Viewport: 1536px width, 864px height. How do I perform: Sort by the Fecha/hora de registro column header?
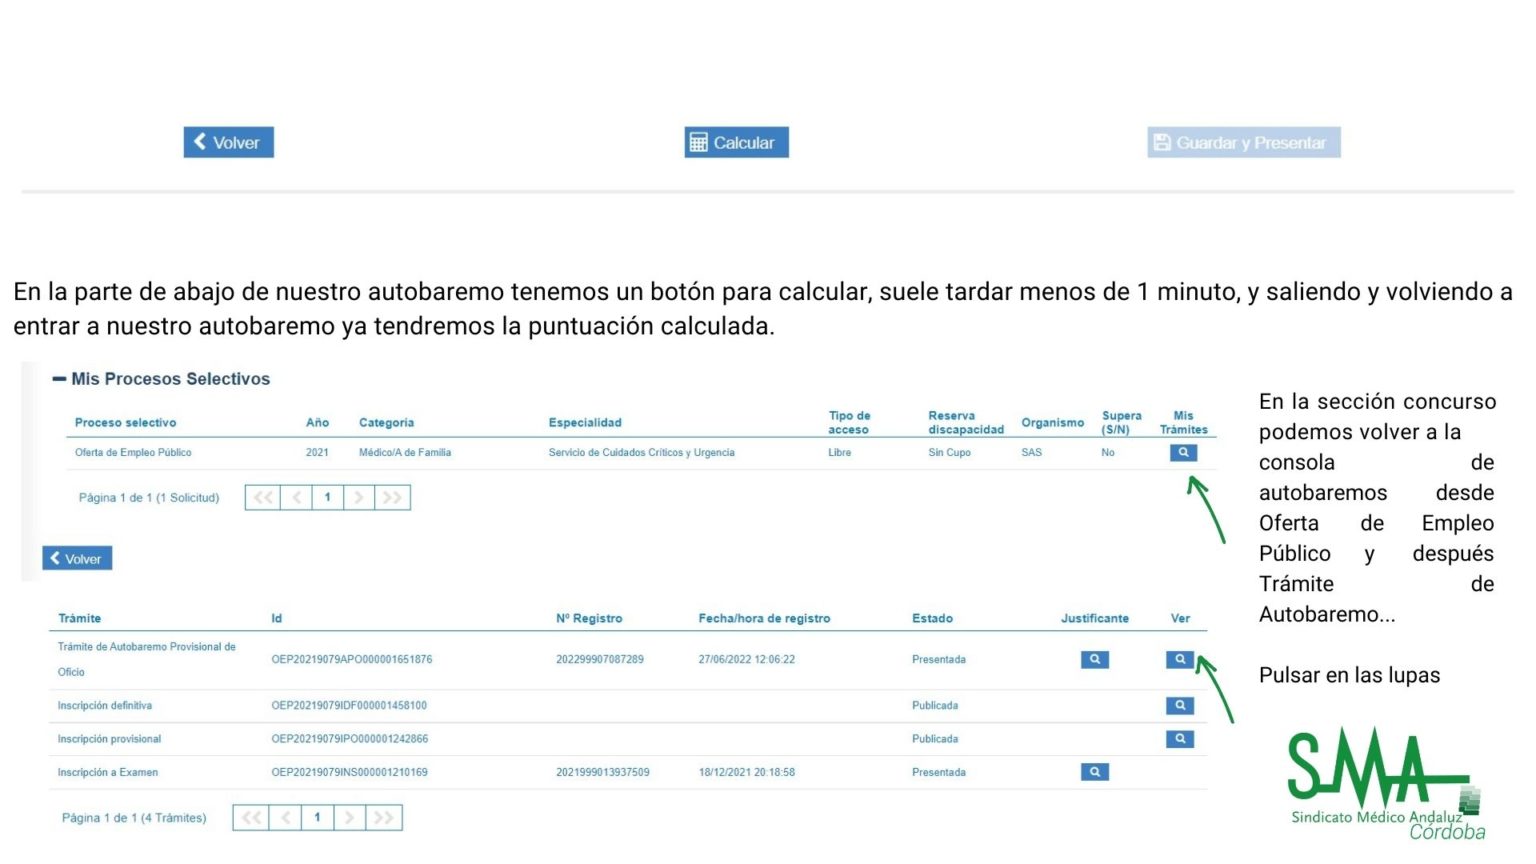click(764, 618)
